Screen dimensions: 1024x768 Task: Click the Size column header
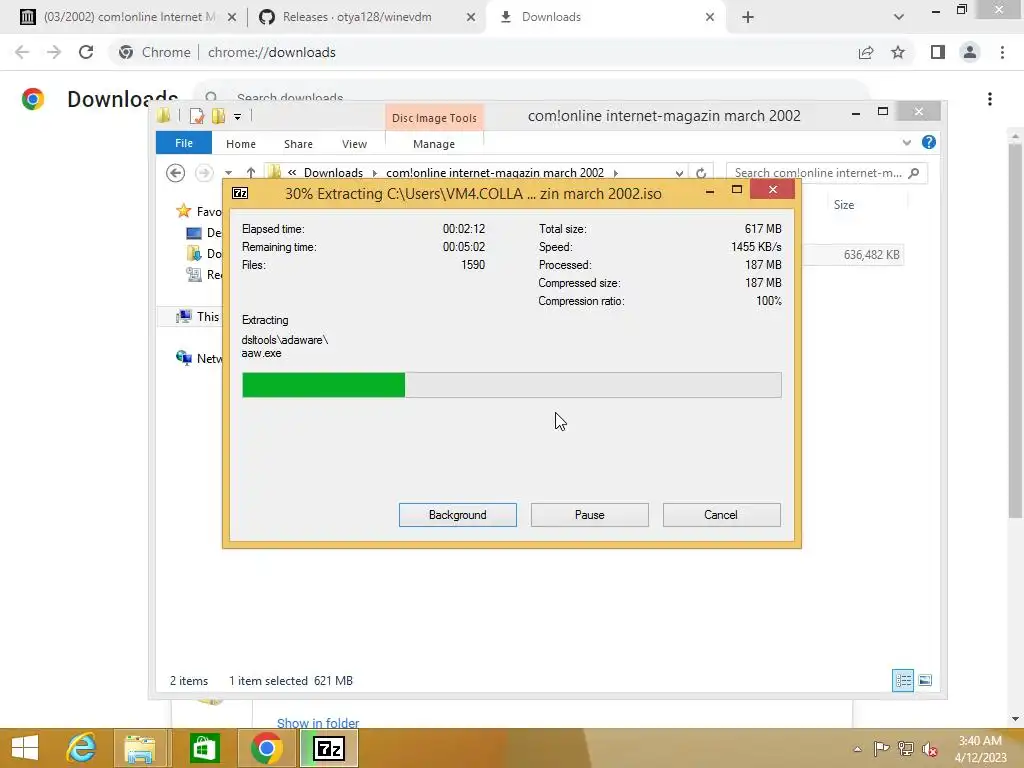click(843, 204)
